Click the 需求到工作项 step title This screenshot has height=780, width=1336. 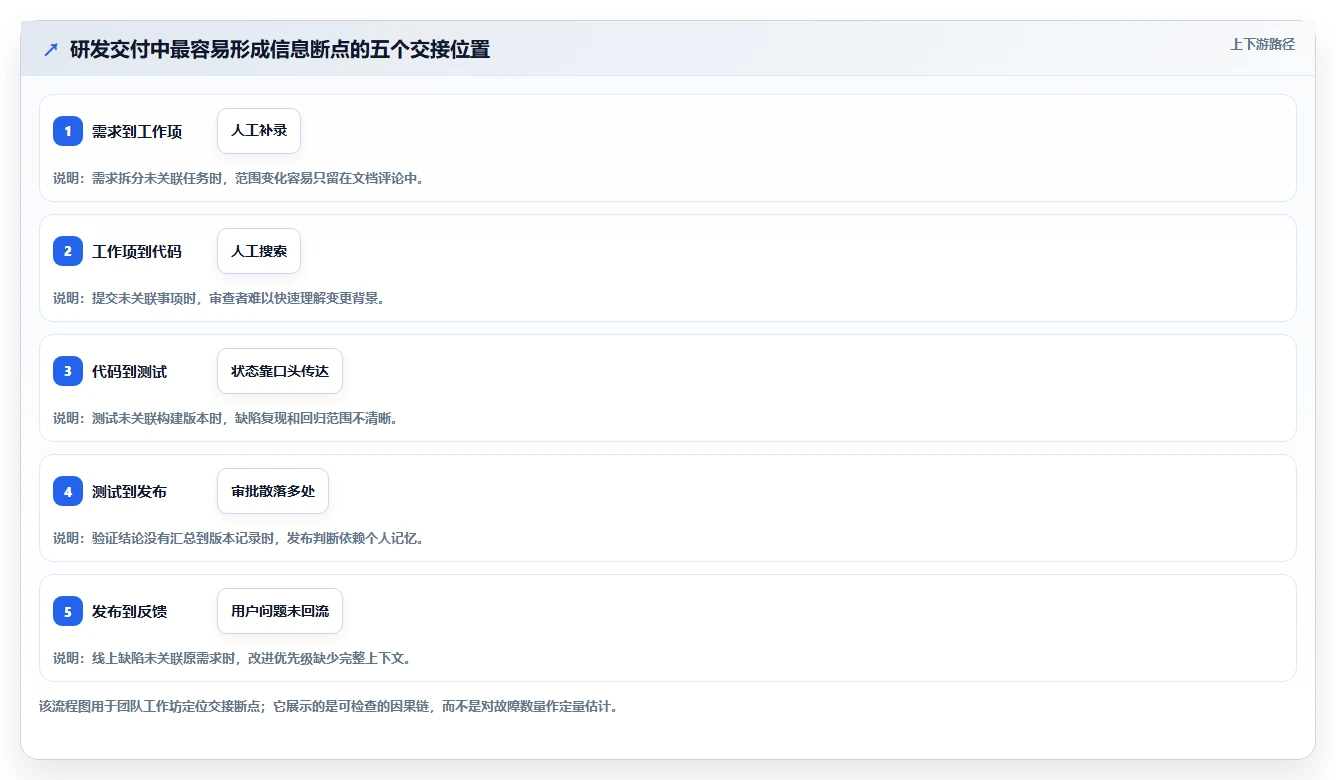click(137, 131)
